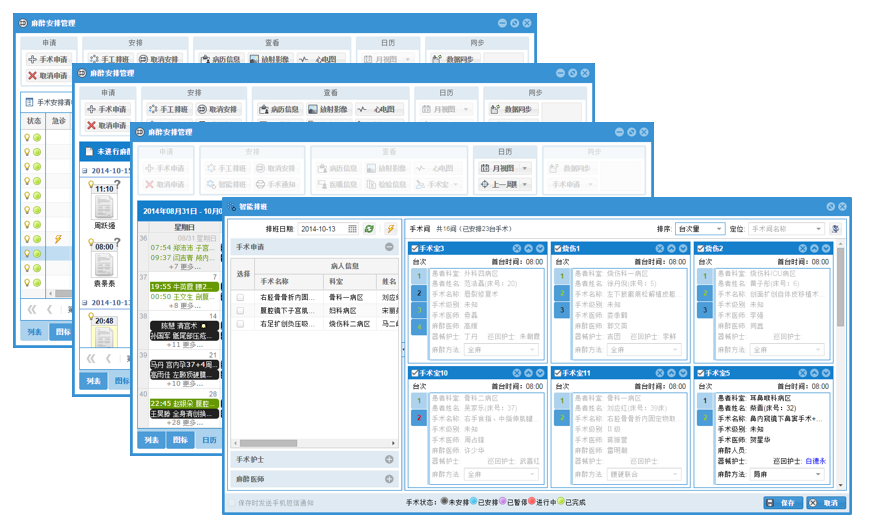Expand the 手术护士 panel
The image size is (886, 516).
click(389, 459)
